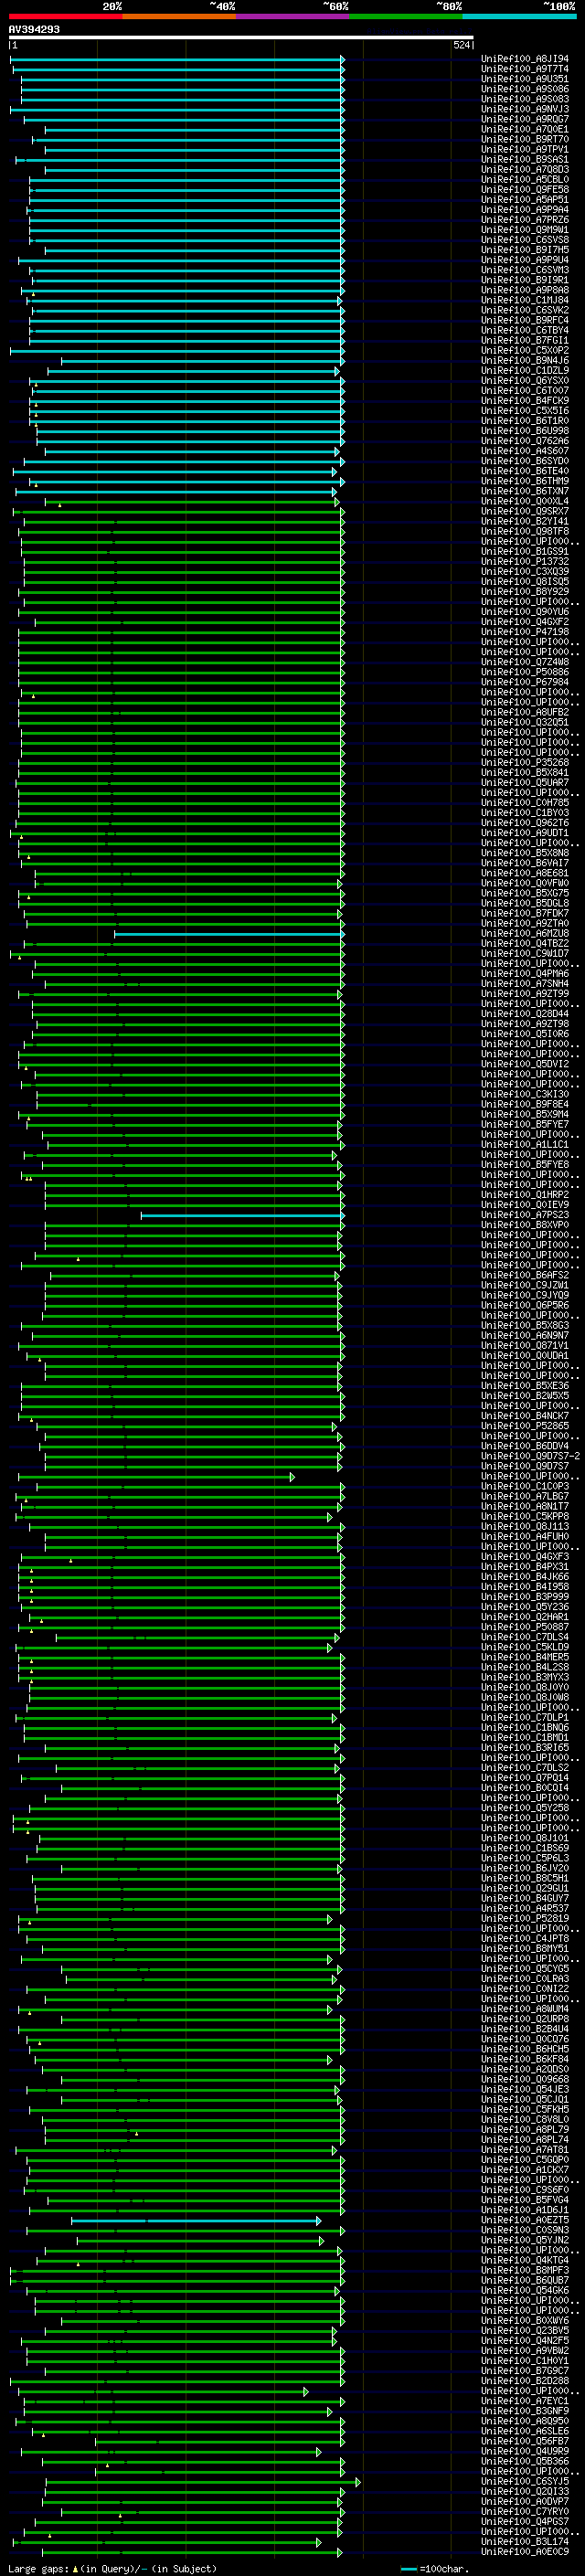Screen dimensions: 585x2576
Task: Select label UniRef100_B7FGI1
Action: pos(525,340)
